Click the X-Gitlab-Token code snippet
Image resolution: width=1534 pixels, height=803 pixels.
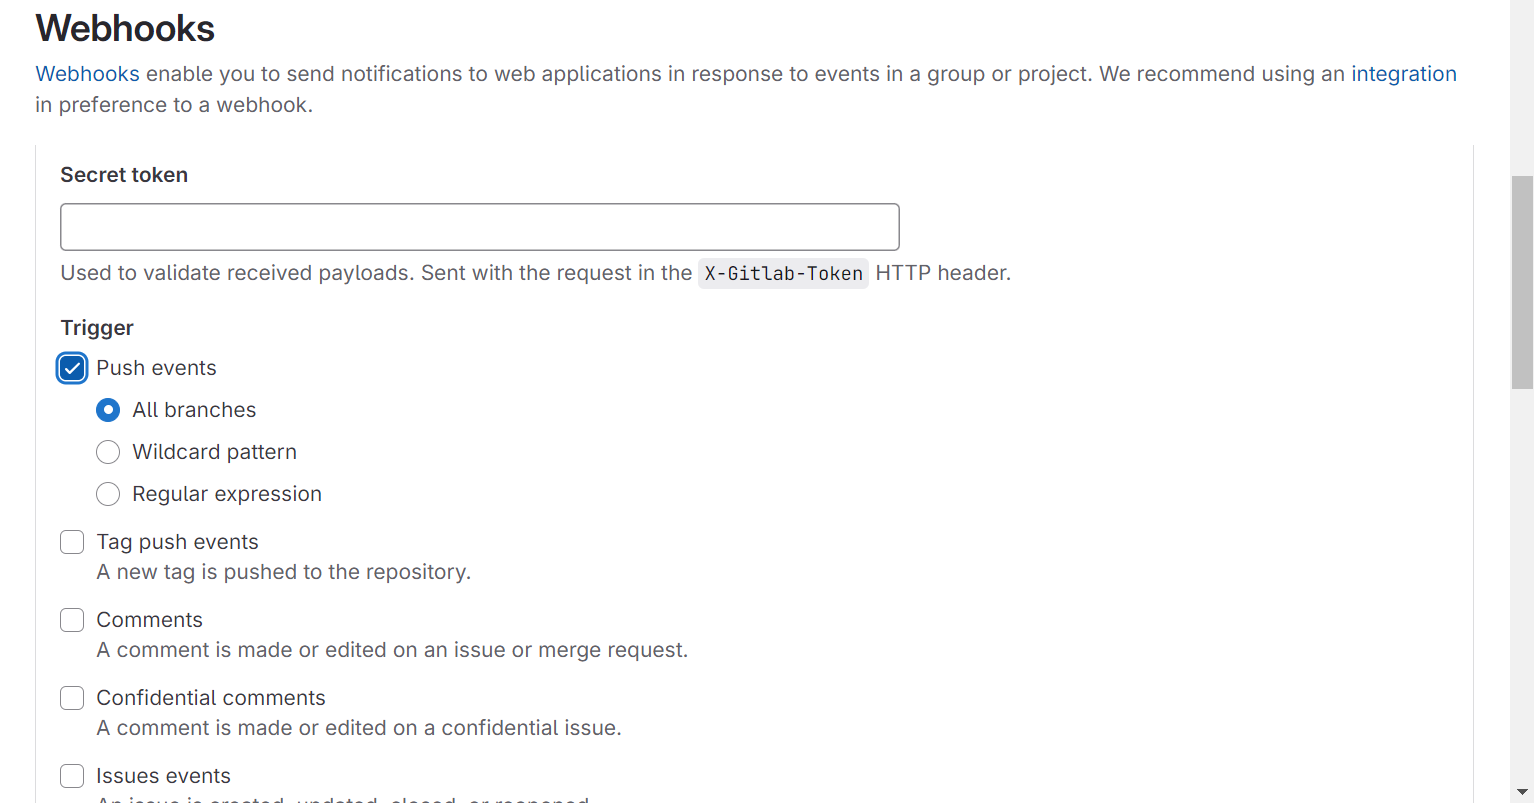click(784, 273)
